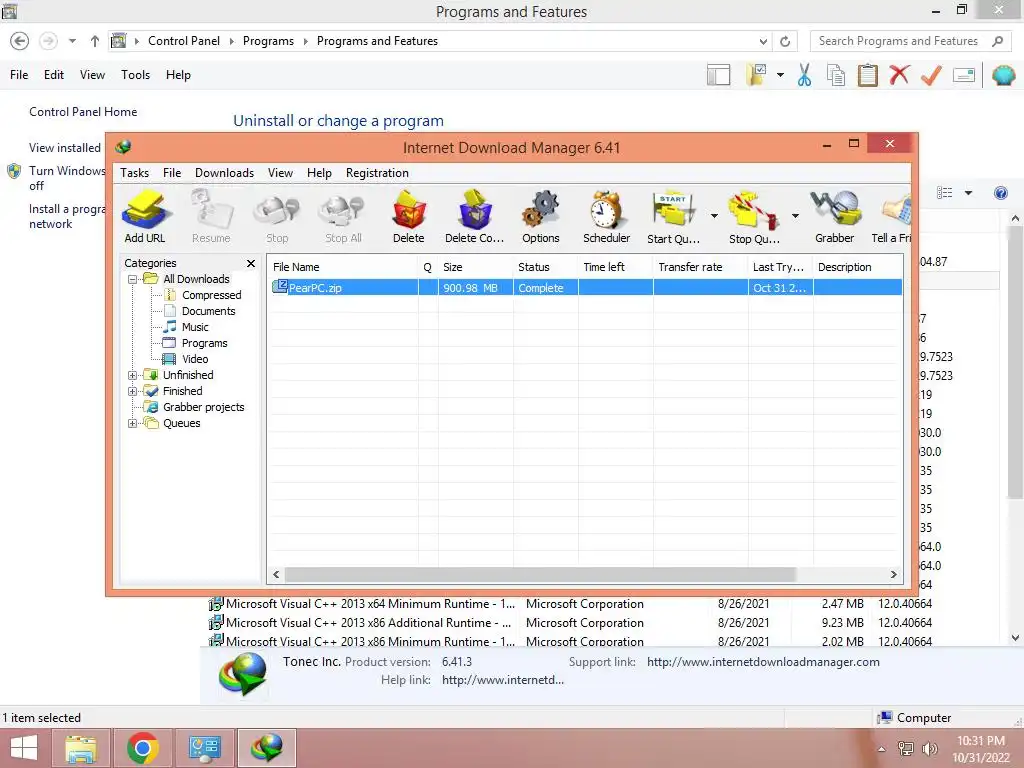This screenshot has height=768, width=1024.
Task: Expand the Queues category node
Action: 133,423
